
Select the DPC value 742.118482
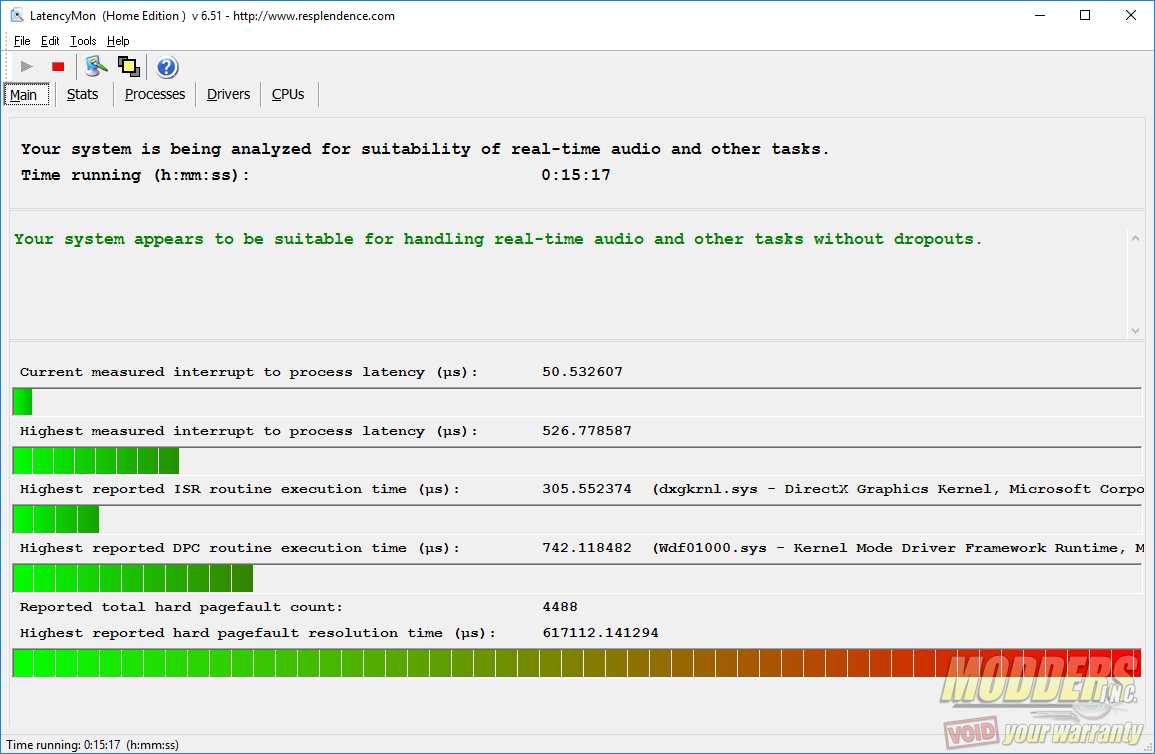tap(587, 548)
